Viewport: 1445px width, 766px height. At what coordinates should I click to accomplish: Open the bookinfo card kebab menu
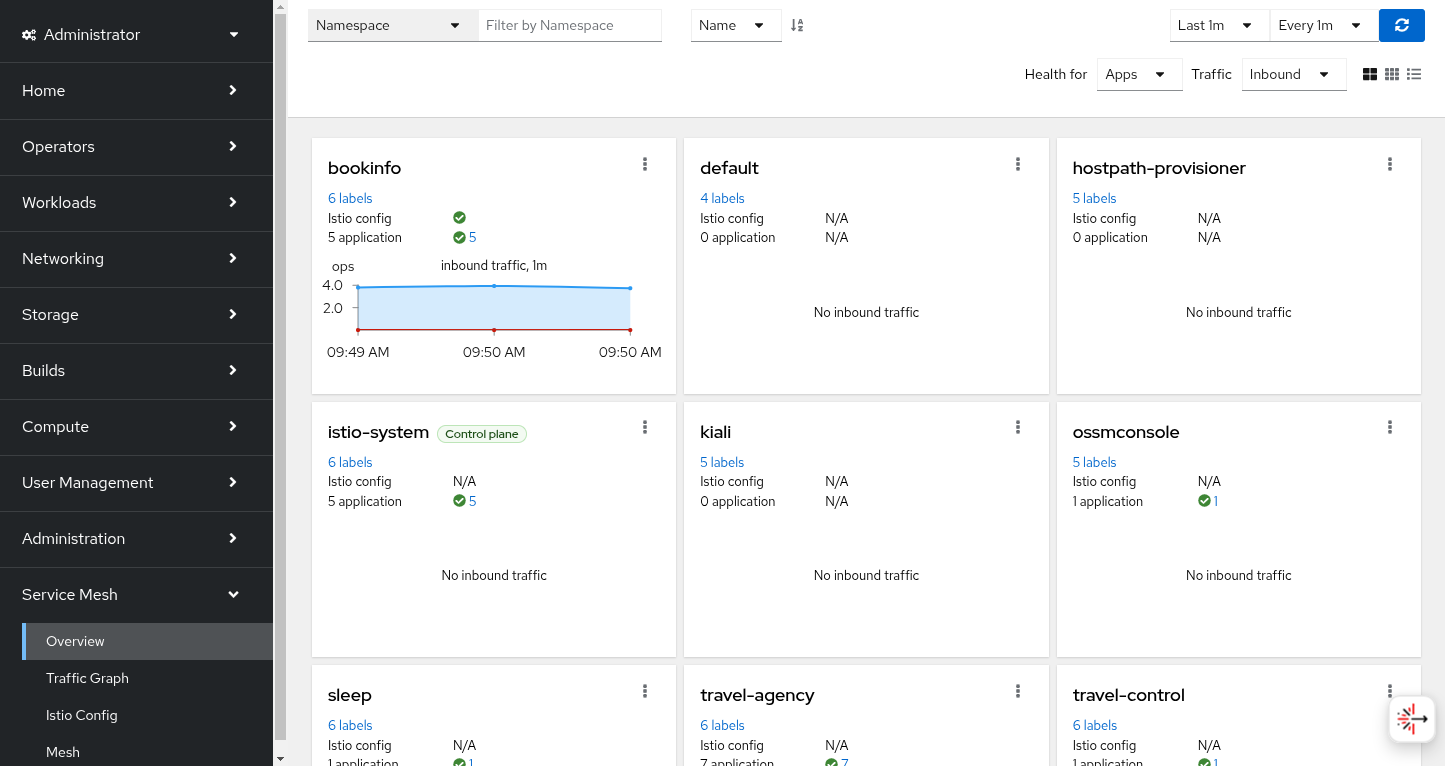click(x=645, y=165)
